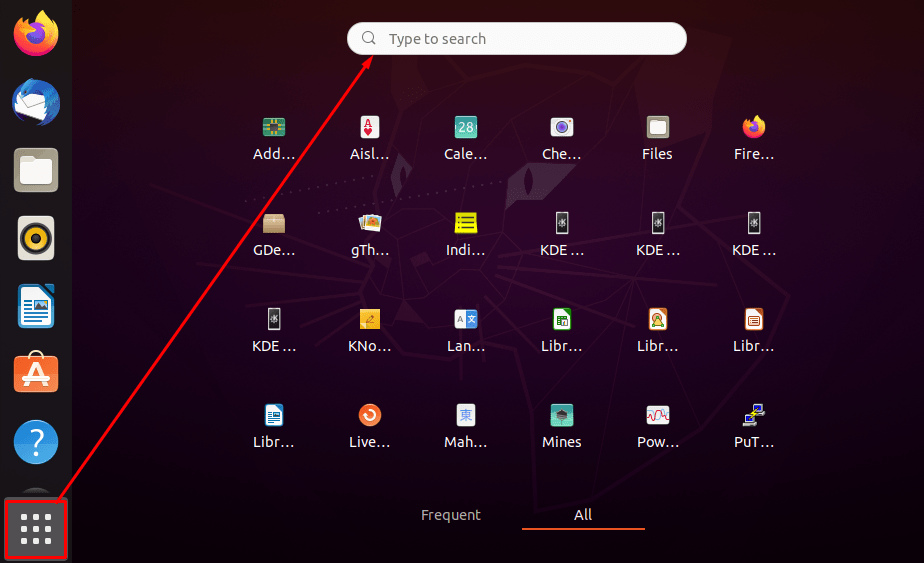
Task: Open the Power Statistics app
Action: click(x=658, y=427)
